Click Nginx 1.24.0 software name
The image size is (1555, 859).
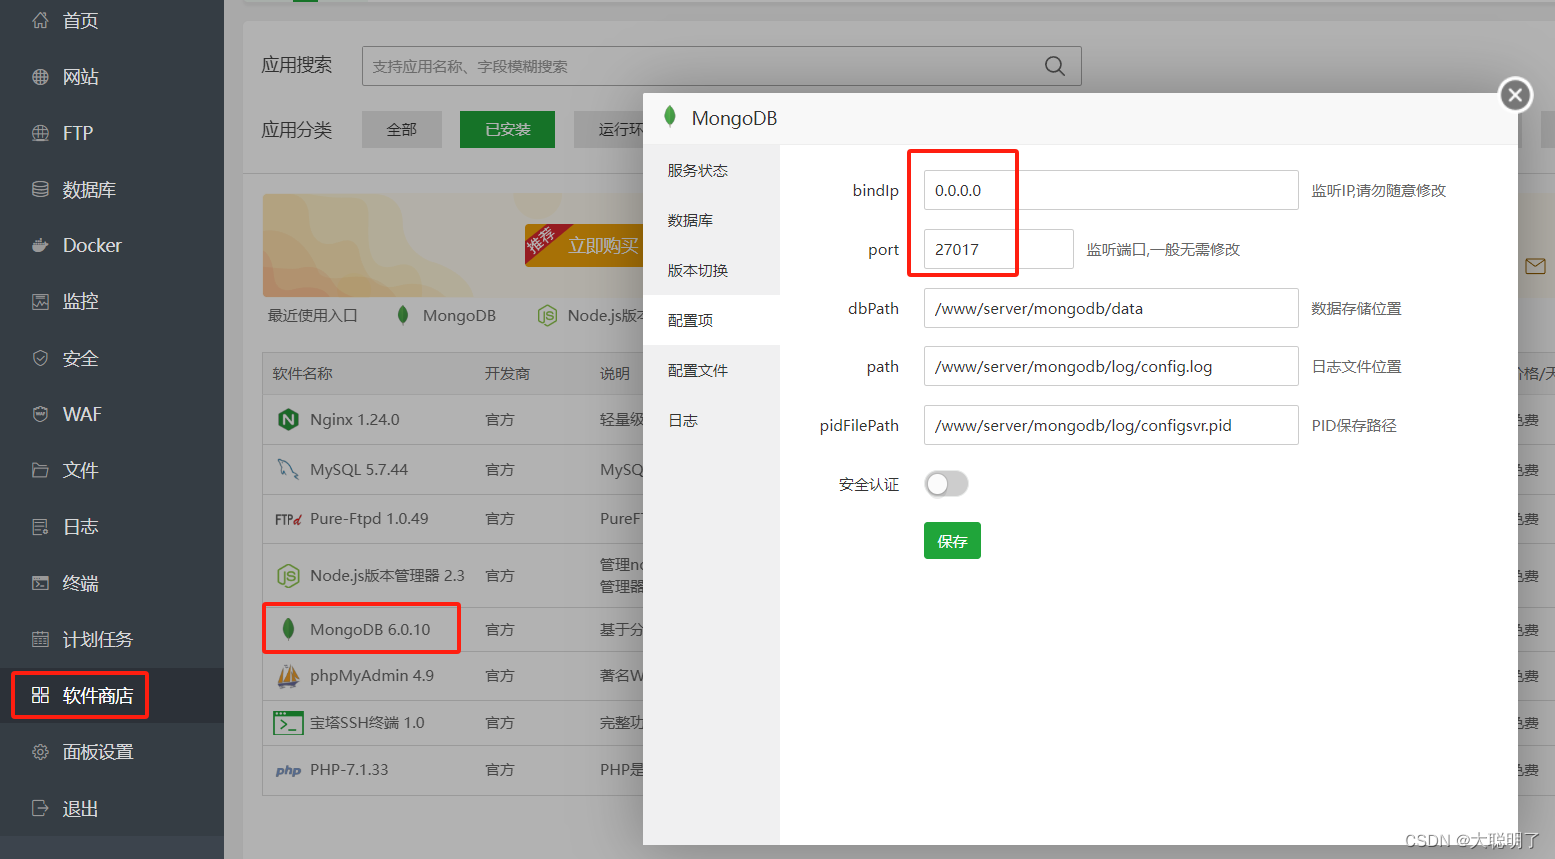pyautogui.click(x=355, y=420)
